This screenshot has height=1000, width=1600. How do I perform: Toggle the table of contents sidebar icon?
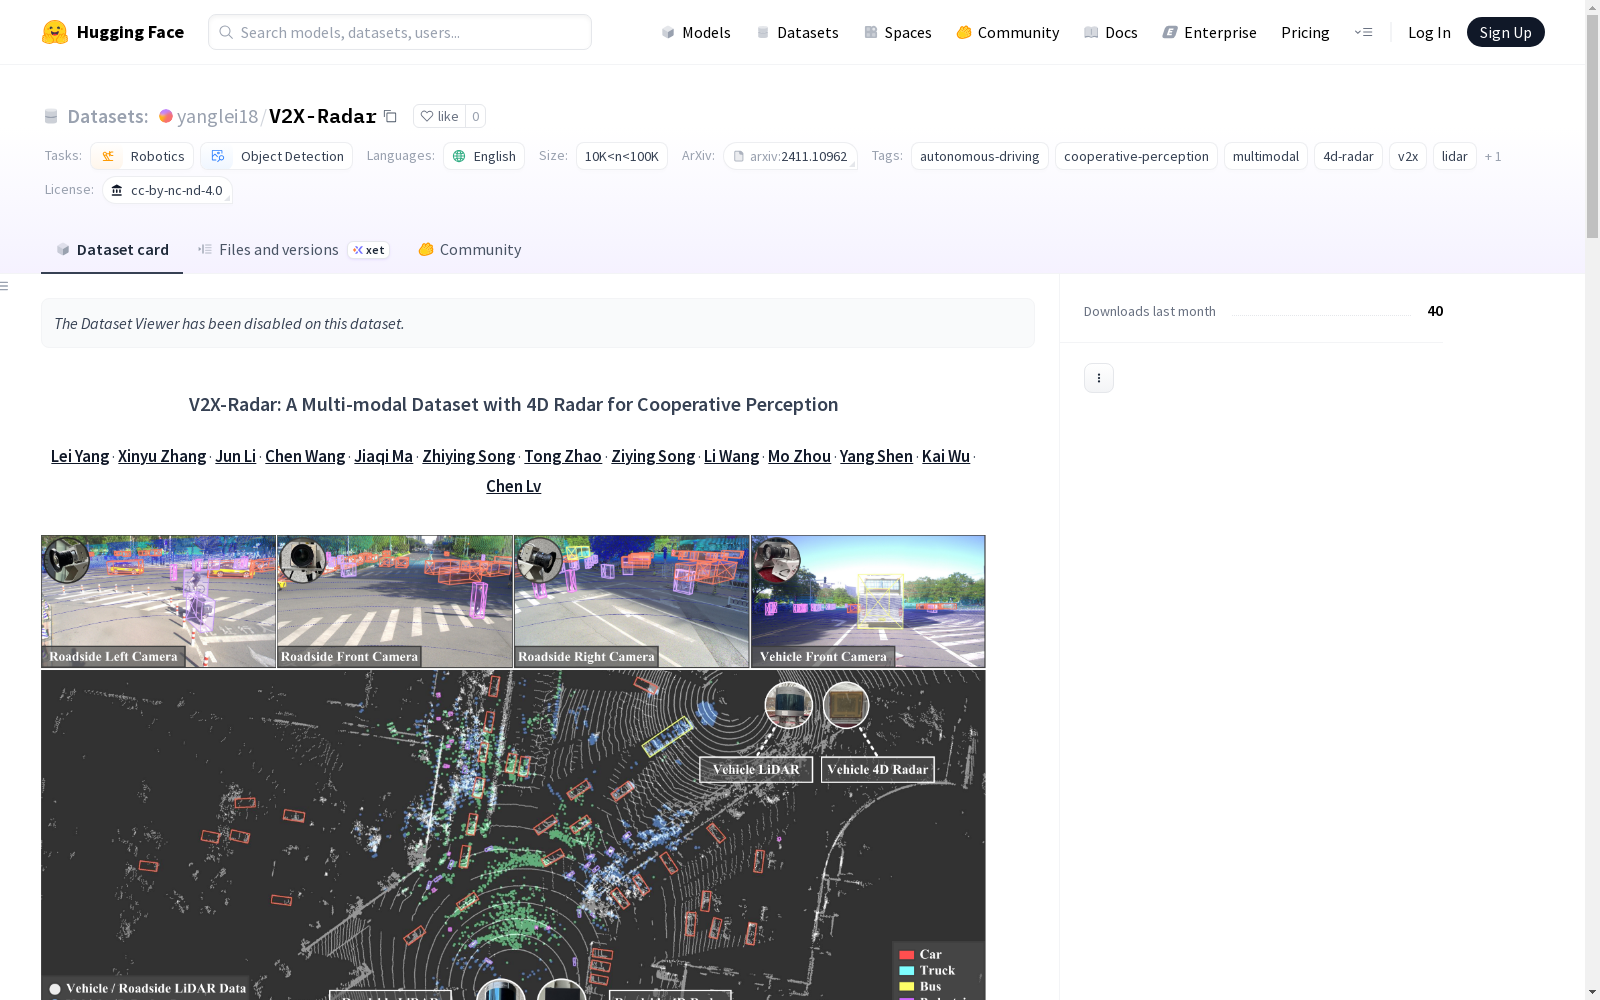[5, 286]
